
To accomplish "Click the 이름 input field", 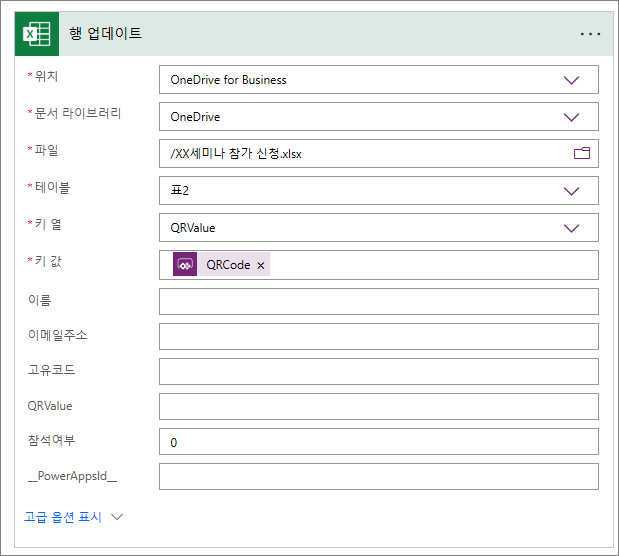I will (379, 302).
